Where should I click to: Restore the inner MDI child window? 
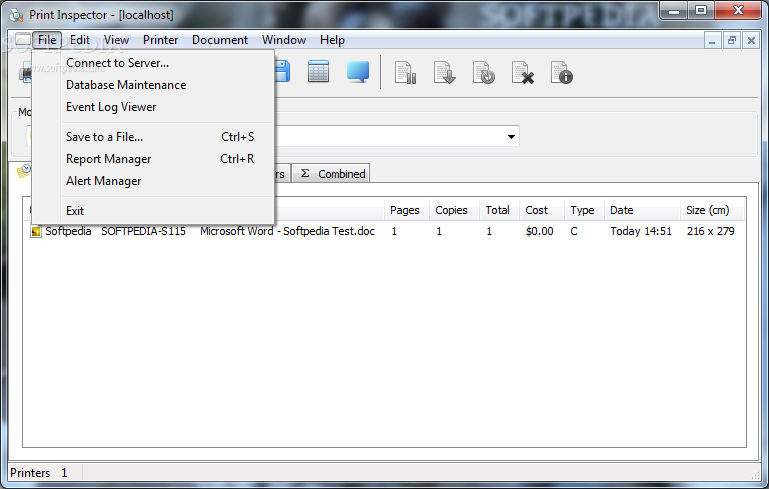tap(732, 40)
